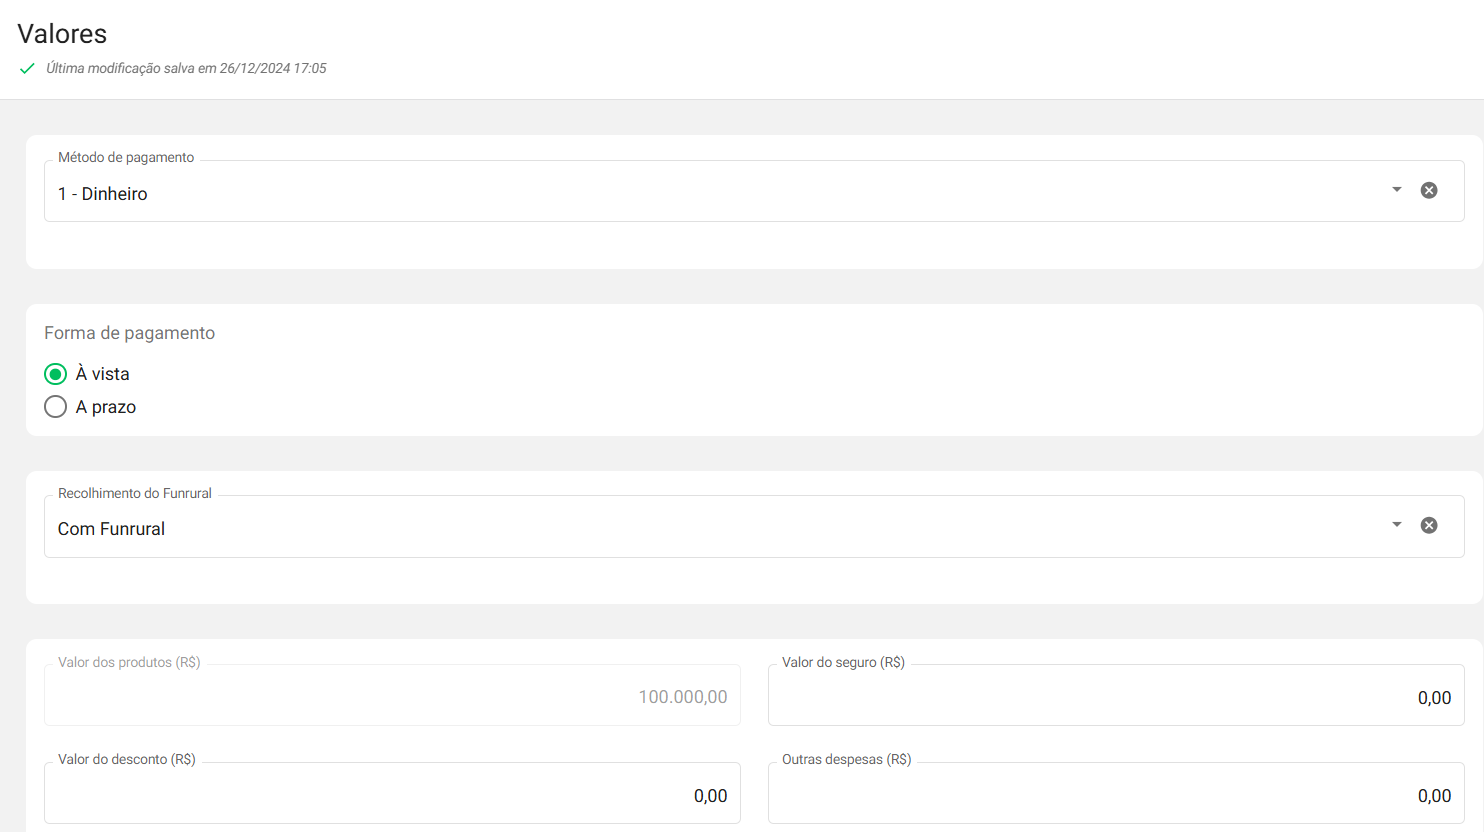Click the disabled Valor dos produtos field

pos(392,697)
